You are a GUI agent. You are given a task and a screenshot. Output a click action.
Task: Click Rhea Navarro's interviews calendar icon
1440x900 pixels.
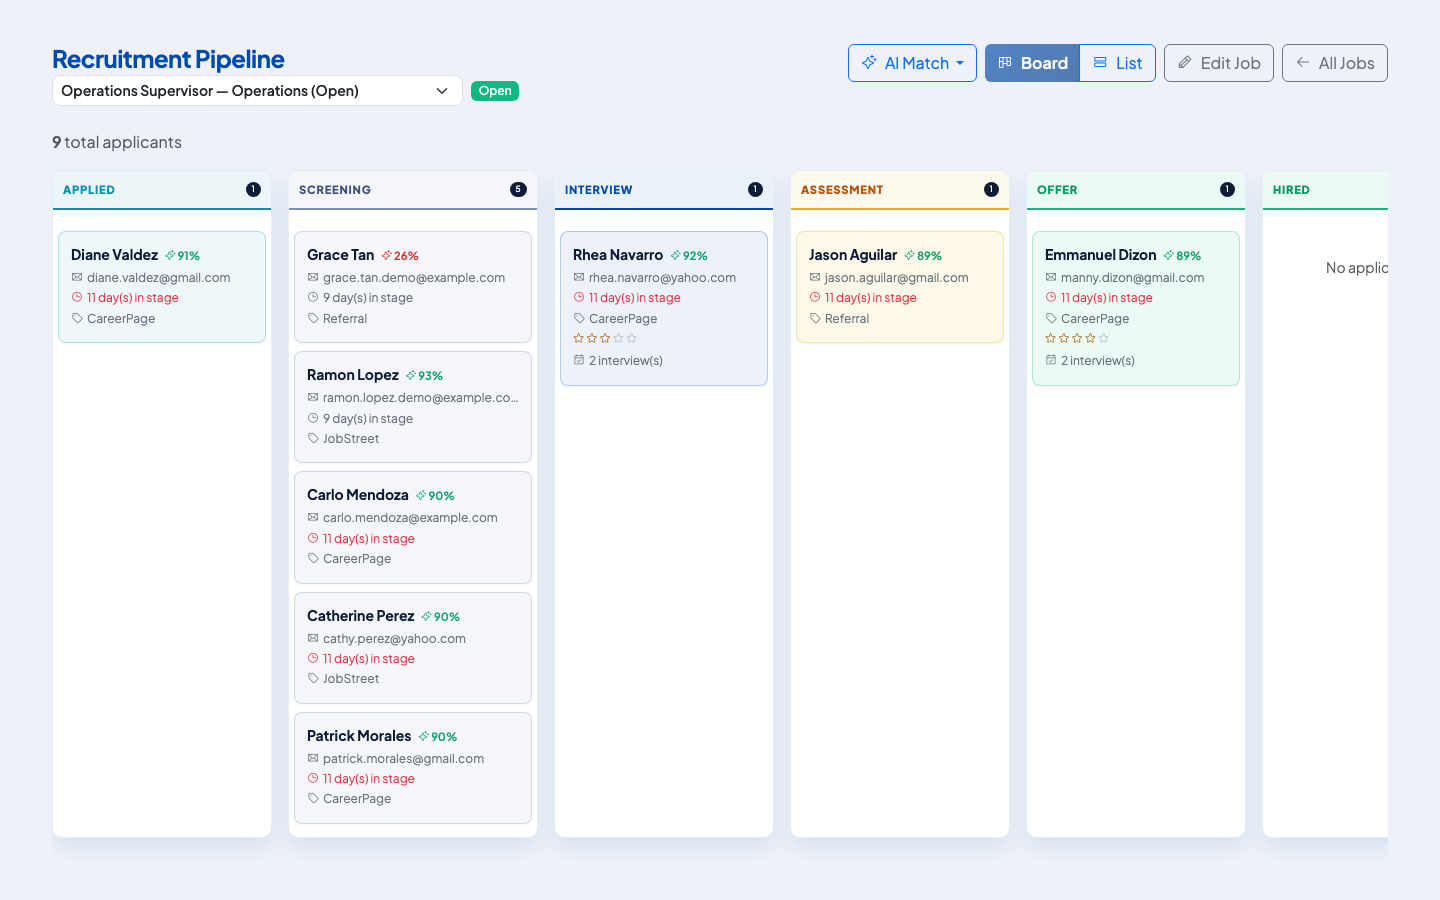click(579, 360)
